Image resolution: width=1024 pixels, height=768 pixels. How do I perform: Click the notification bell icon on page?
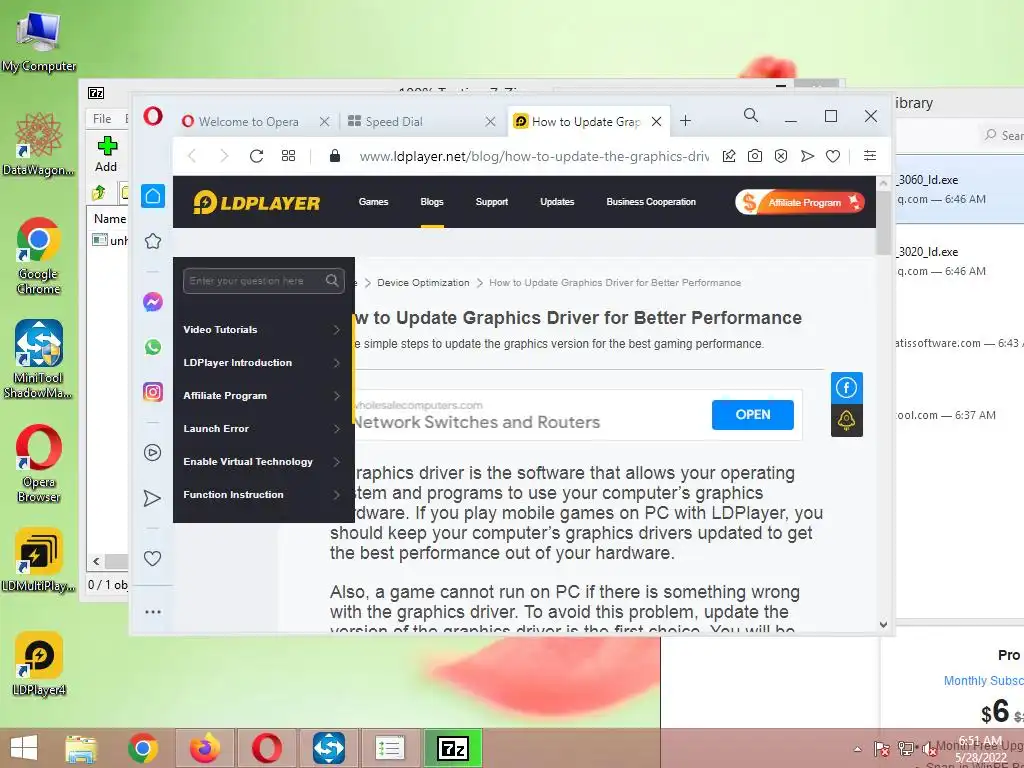click(x=847, y=420)
